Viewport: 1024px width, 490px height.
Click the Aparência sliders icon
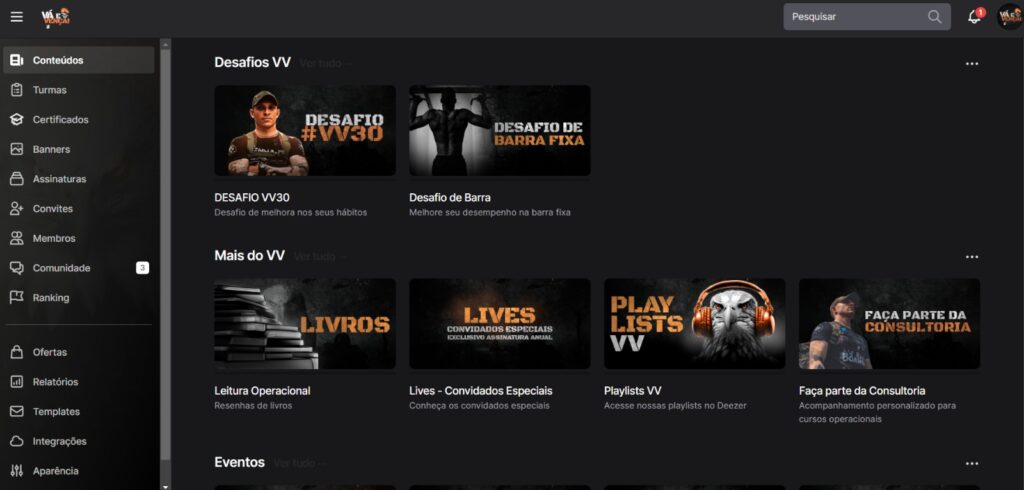click(16, 471)
